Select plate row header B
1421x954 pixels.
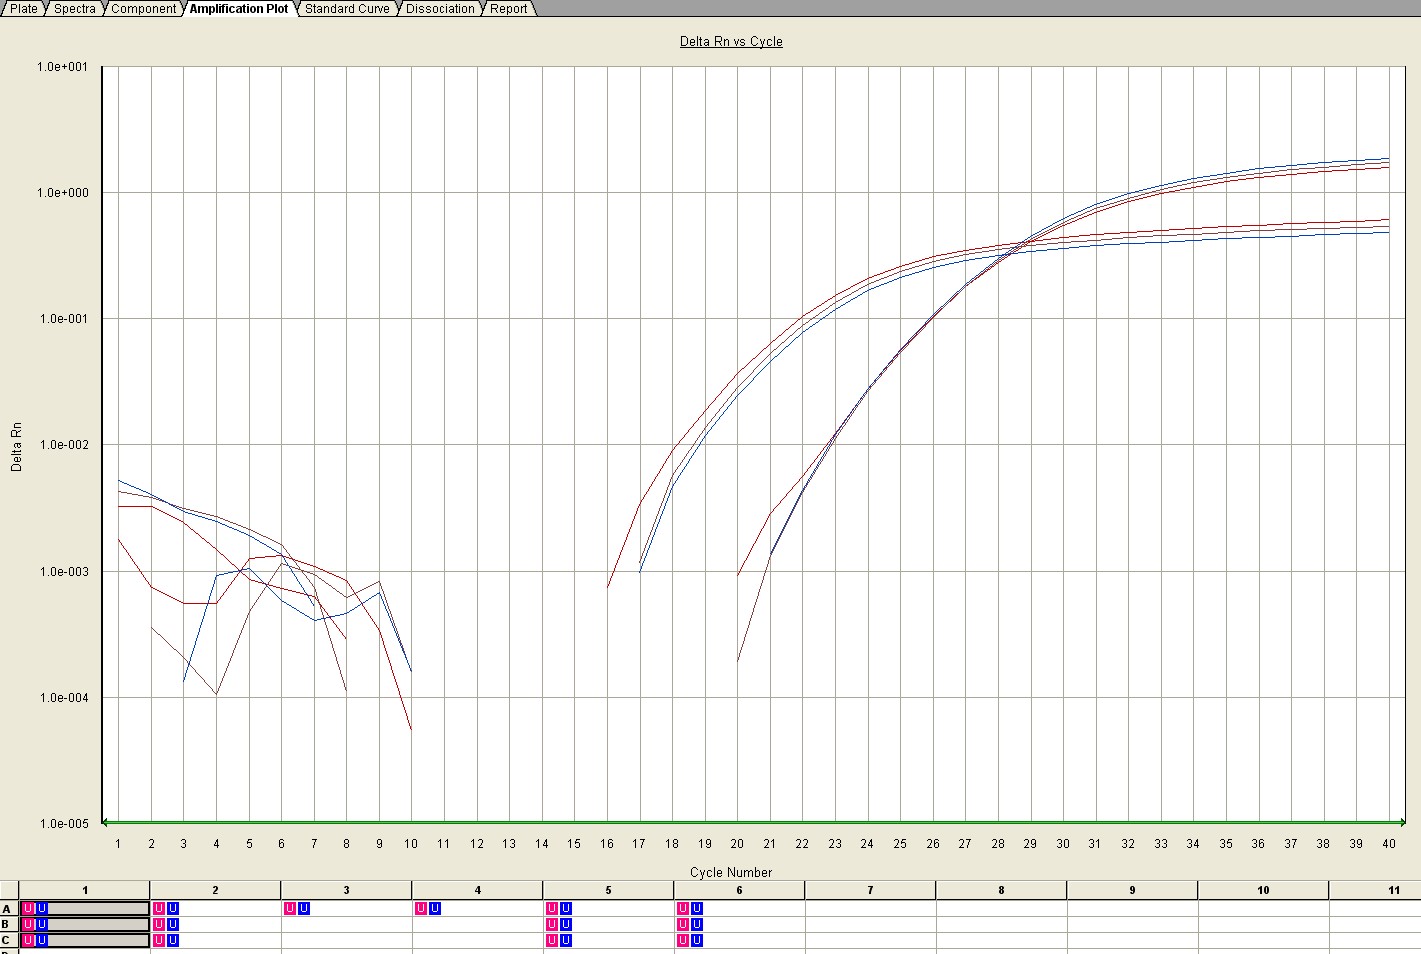pos(9,925)
